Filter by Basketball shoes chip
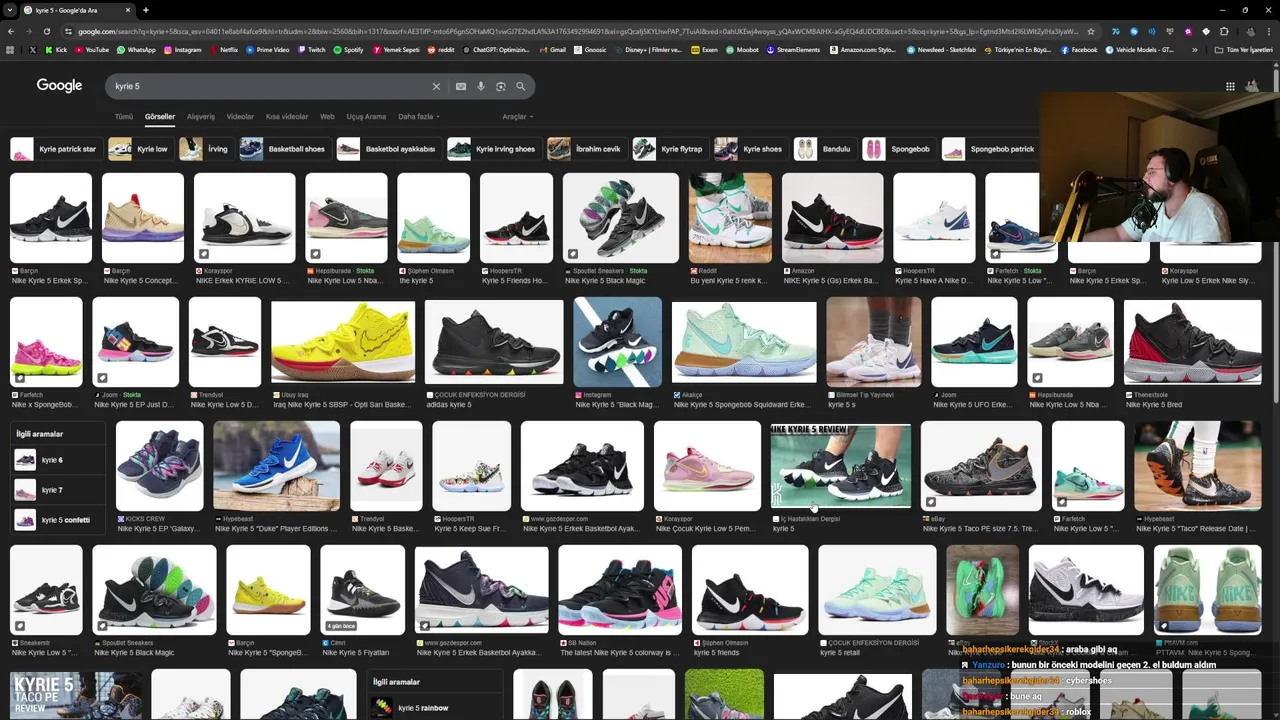The height and width of the screenshot is (720, 1280). (284, 149)
